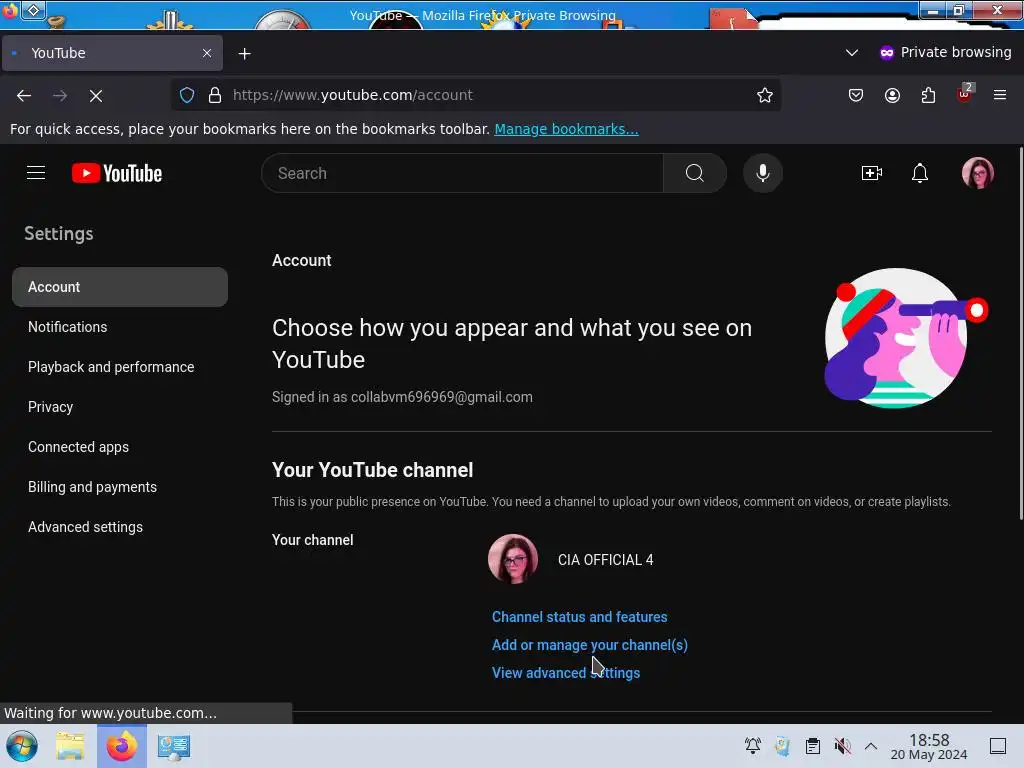
Task: Click the CIA OFFICIAL 4 channel avatar
Action: tap(513, 559)
